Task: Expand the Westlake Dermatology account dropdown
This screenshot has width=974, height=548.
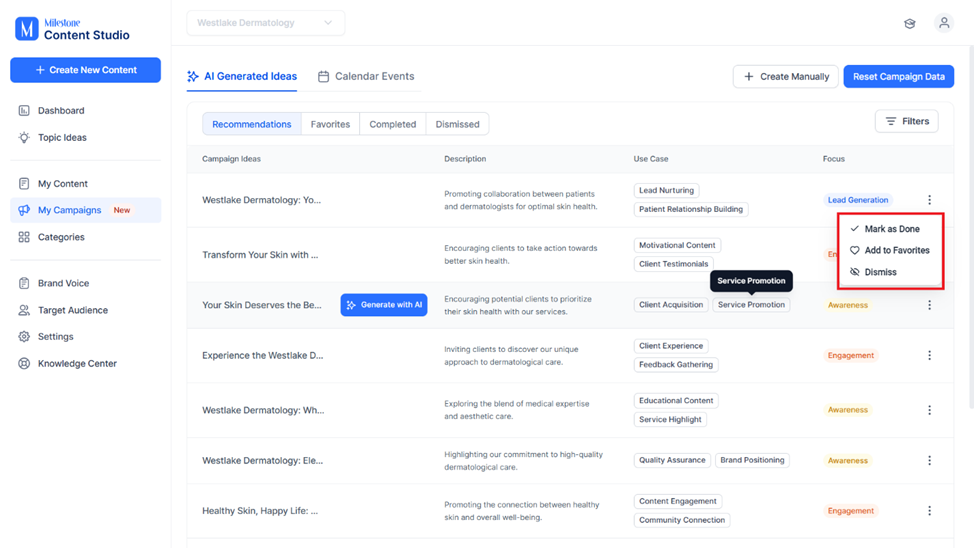Action: 265,23
